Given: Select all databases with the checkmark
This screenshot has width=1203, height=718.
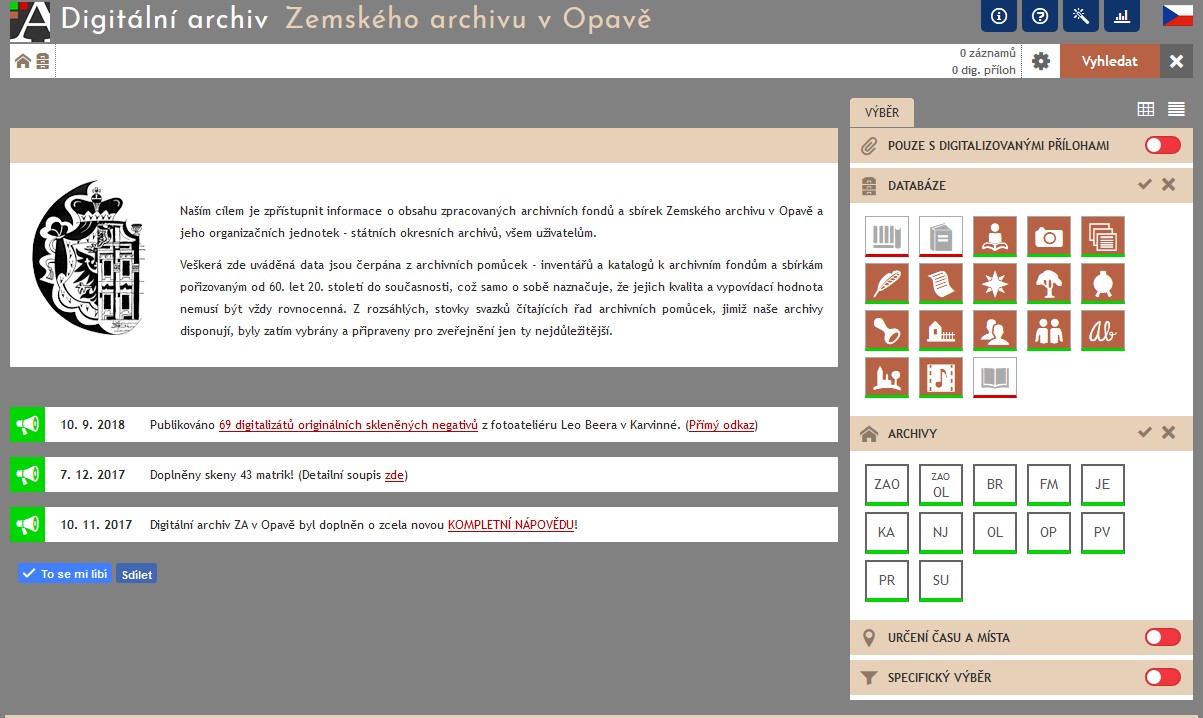Looking at the screenshot, I should (1145, 185).
